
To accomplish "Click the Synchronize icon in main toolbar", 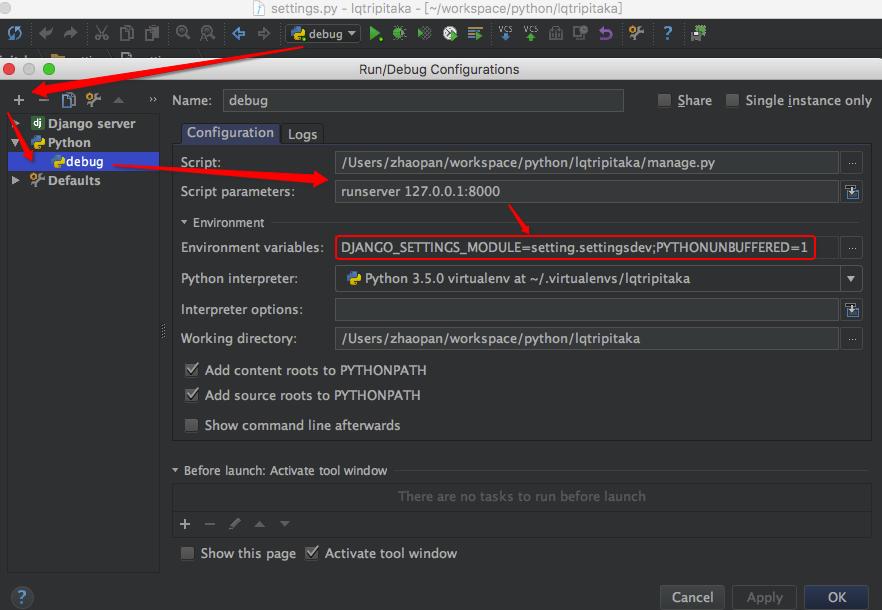I will pyautogui.click(x=15, y=34).
